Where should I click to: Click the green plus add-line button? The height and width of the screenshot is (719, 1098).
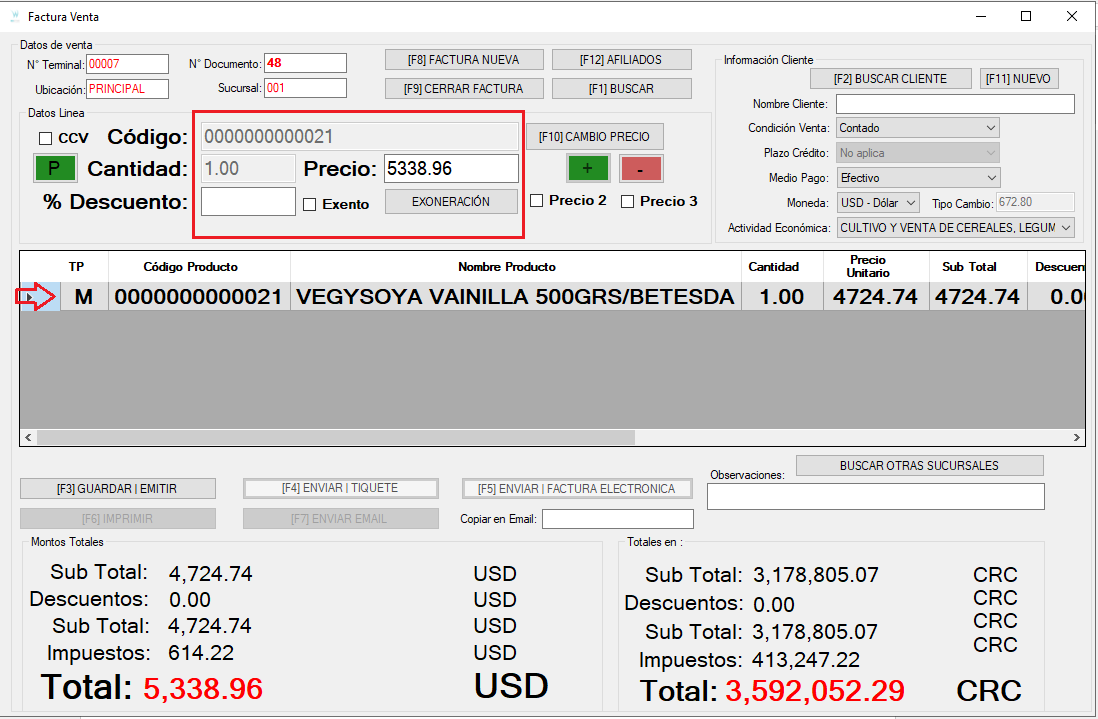coord(588,168)
